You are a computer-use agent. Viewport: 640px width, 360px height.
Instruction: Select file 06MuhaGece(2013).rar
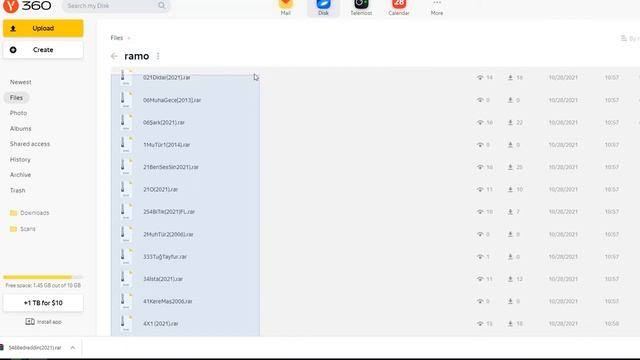(172, 100)
